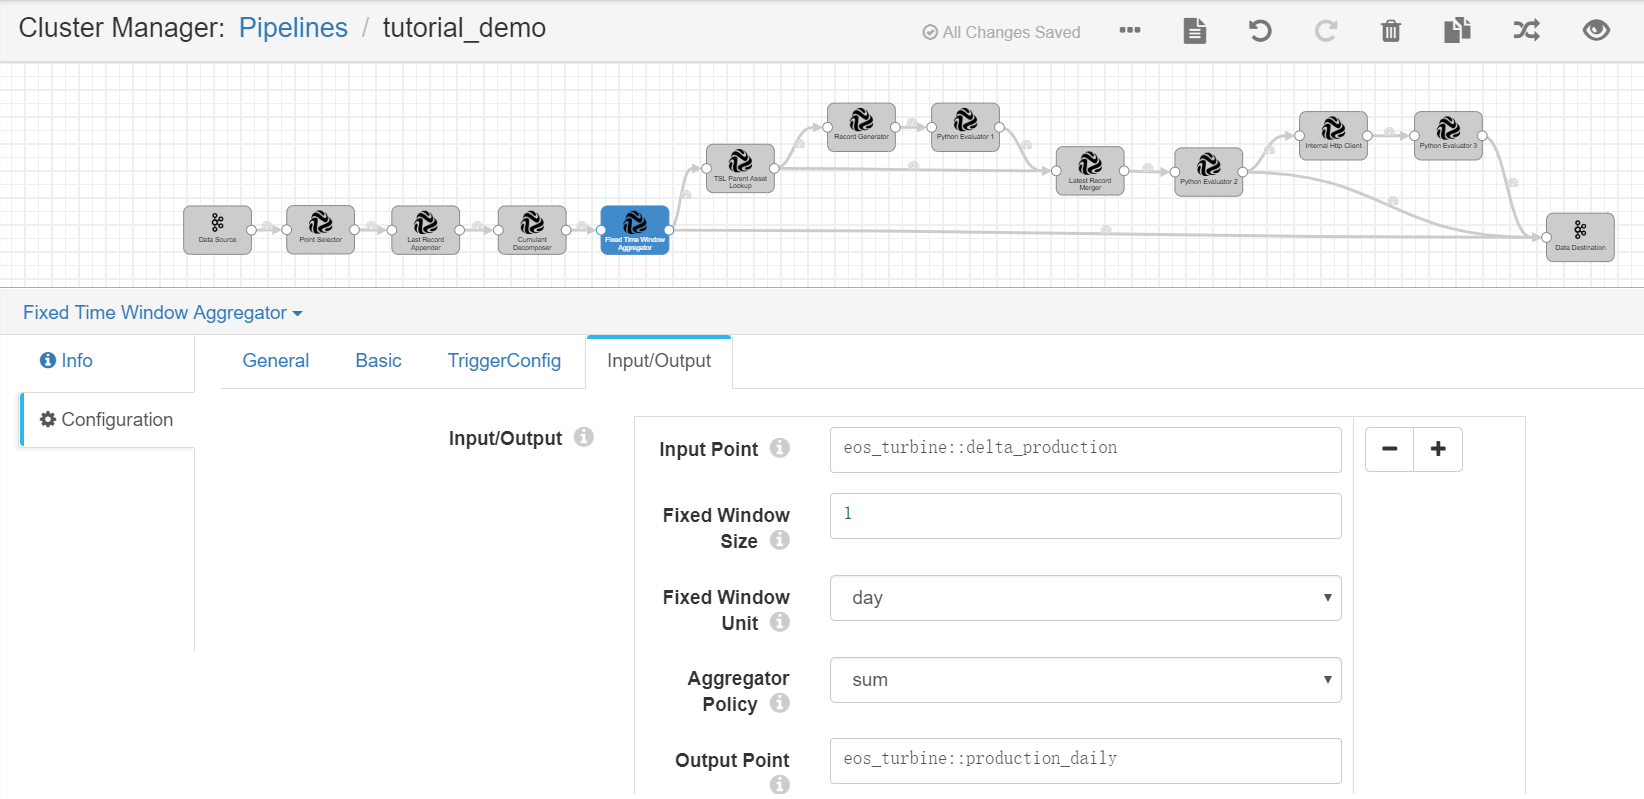This screenshot has width=1644, height=799.
Task: Click the minus button to remove input/output
Action: 1389,449
